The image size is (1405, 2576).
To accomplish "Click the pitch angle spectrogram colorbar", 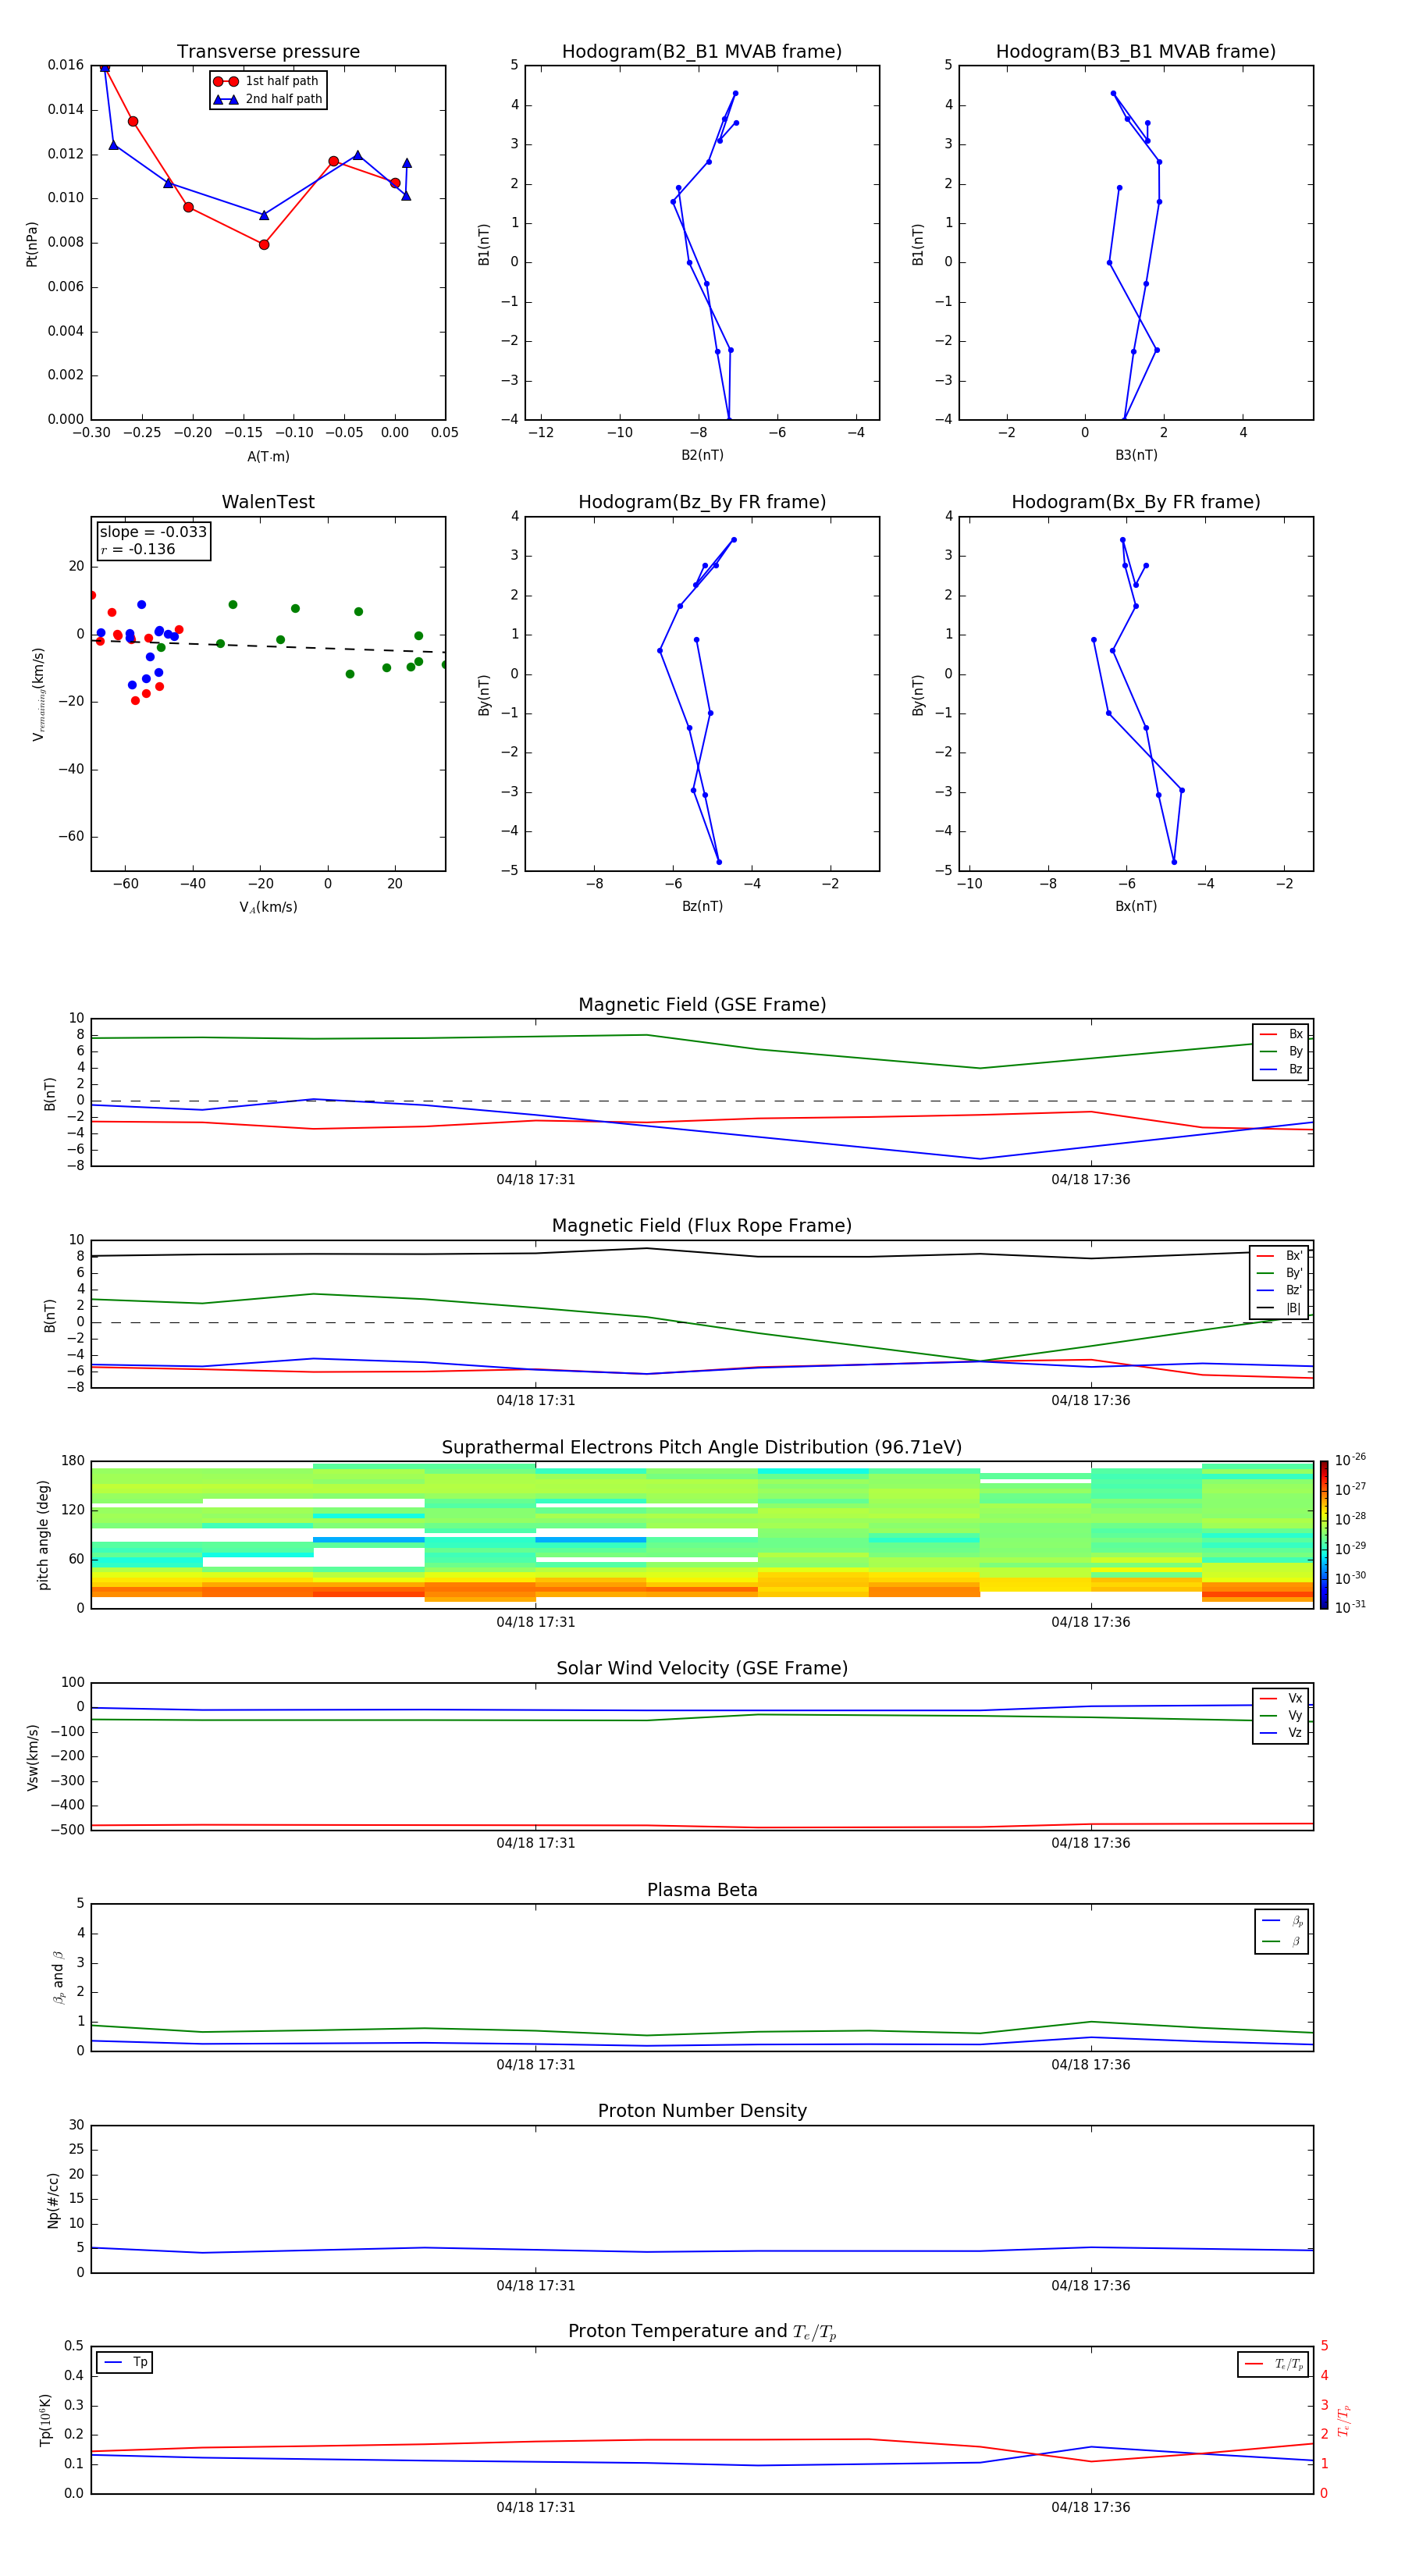I will click(x=1324, y=1535).
